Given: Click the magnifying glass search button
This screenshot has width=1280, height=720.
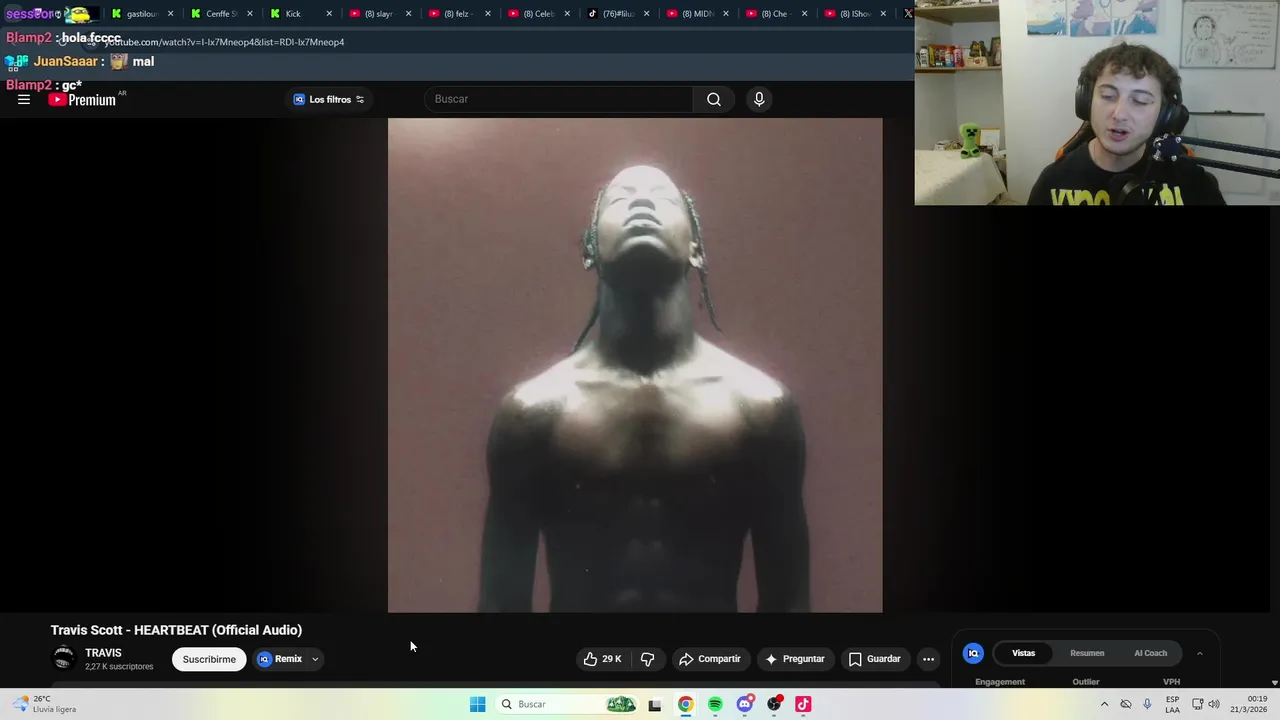Looking at the screenshot, I should [714, 99].
